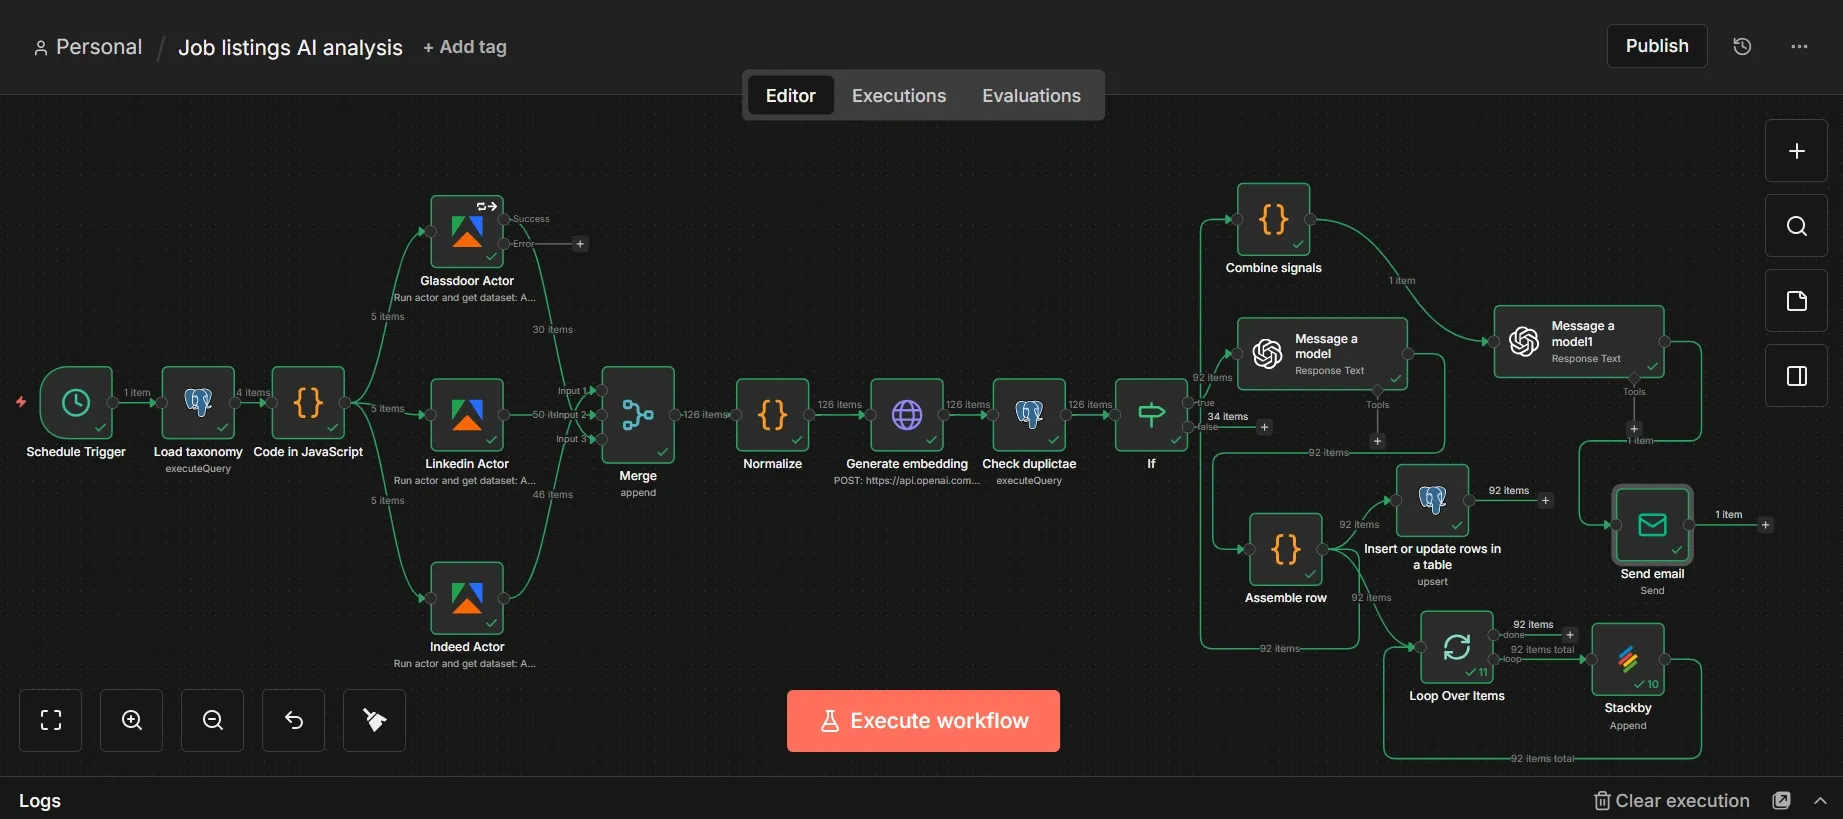Open the Stackby node
1843x819 pixels.
[x=1628, y=659]
